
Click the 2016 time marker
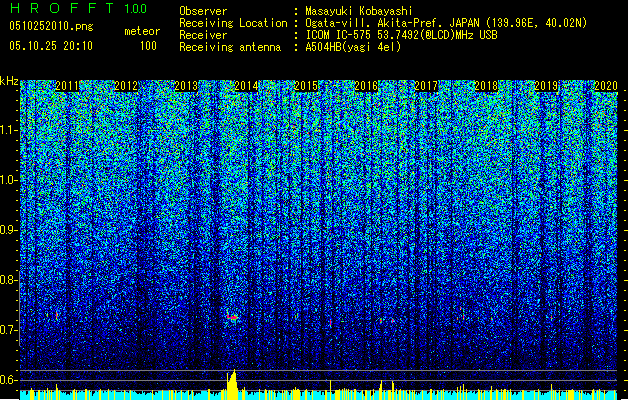point(366,86)
